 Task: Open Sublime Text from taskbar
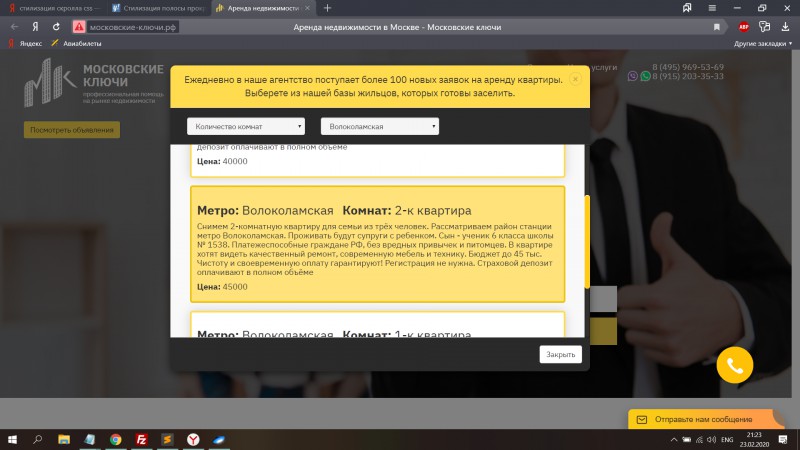pyautogui.click(x=167, y=439)
